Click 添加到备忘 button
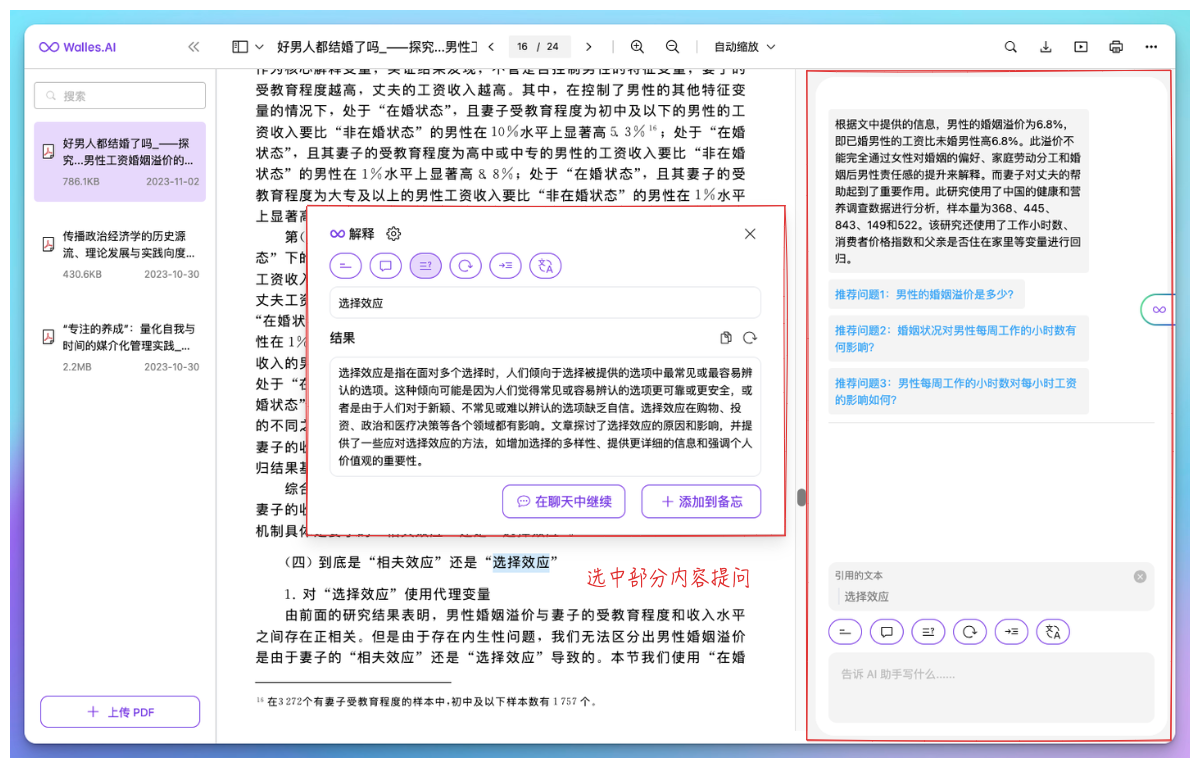 coord(701,502)
